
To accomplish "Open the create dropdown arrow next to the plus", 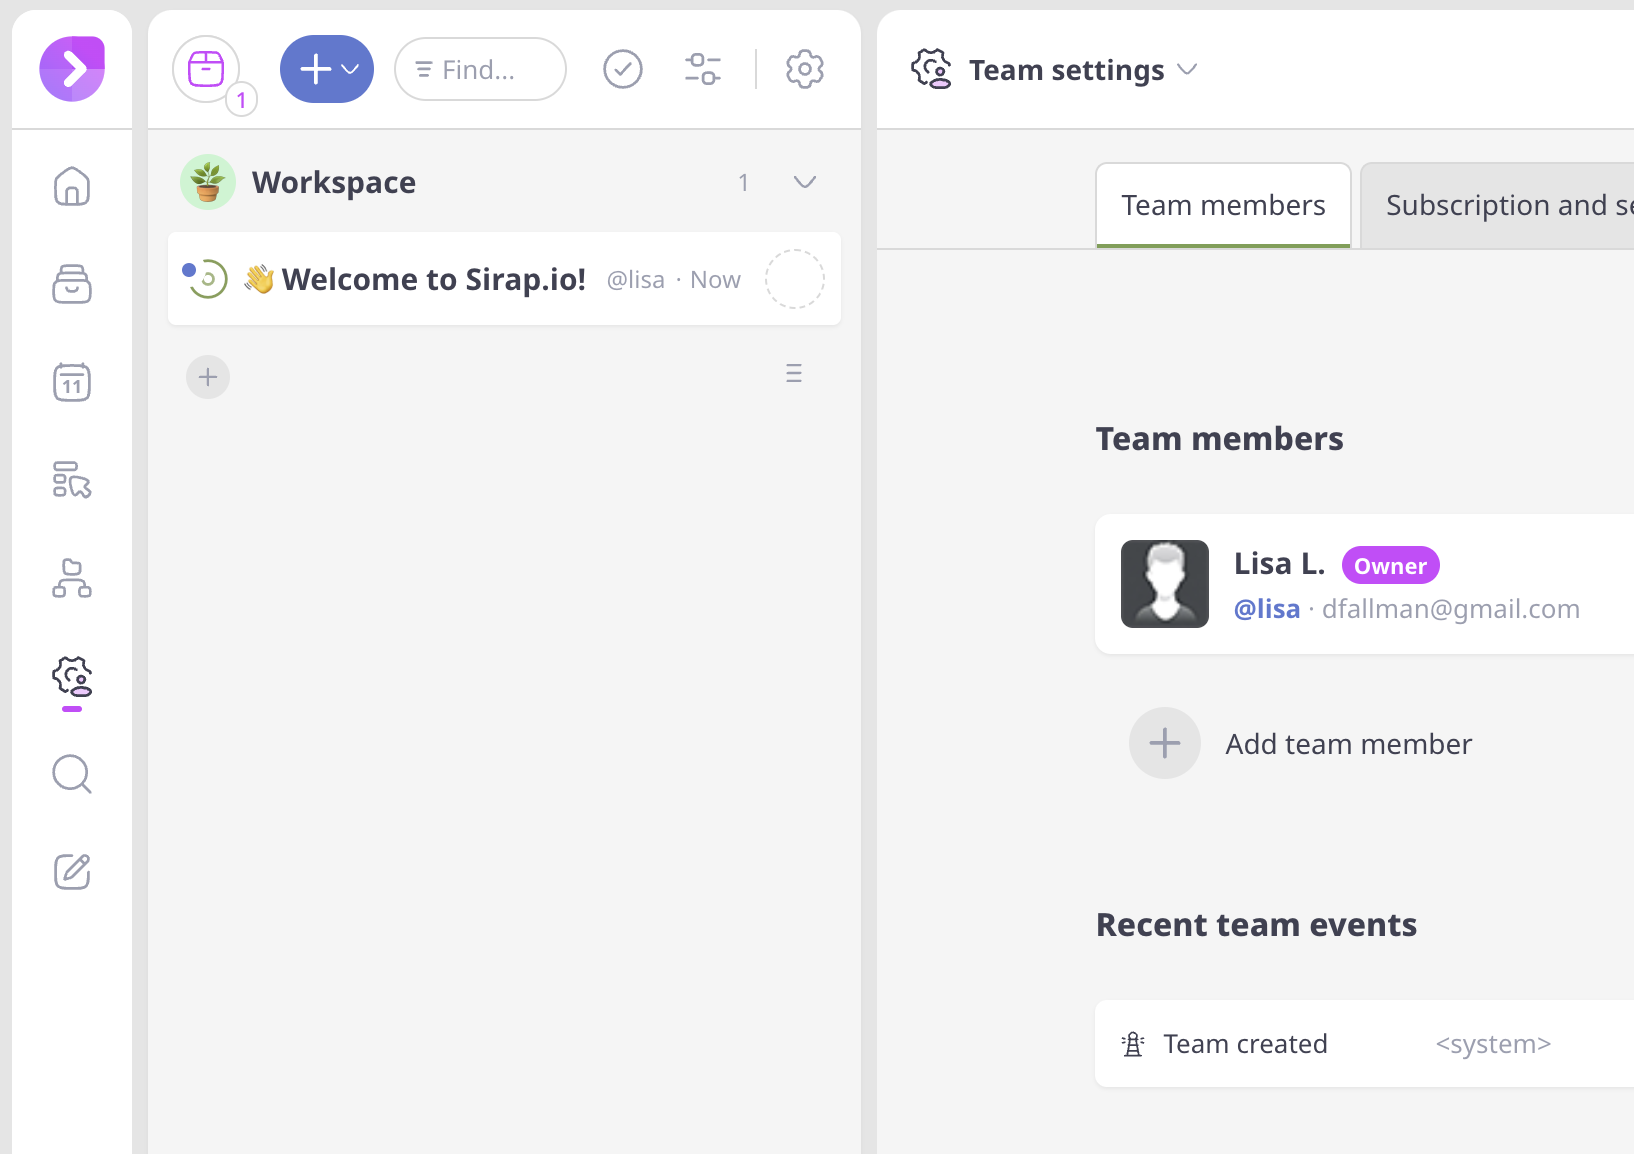I will coord(348,69).
